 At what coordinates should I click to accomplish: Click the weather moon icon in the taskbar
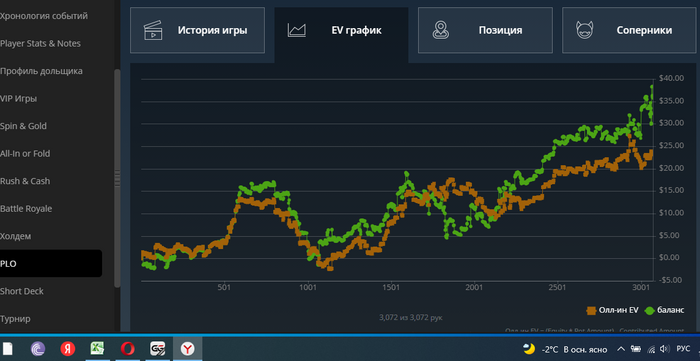529,349
